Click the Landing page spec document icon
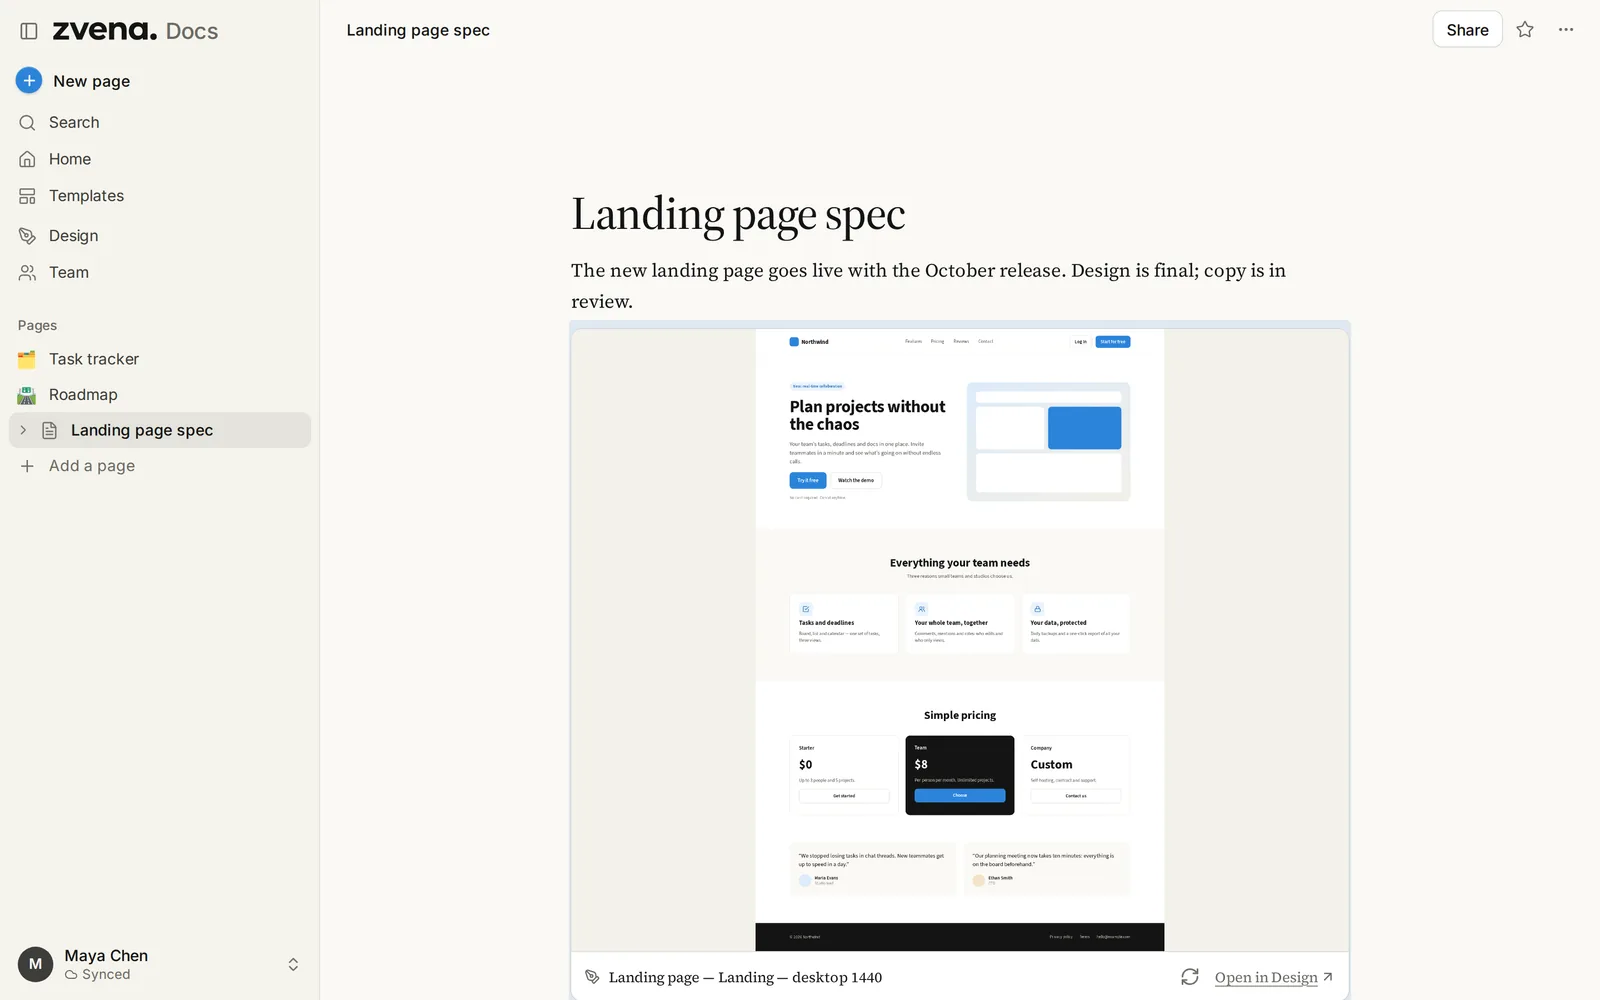The image size is (1600, 1000). tap(49, 430)
